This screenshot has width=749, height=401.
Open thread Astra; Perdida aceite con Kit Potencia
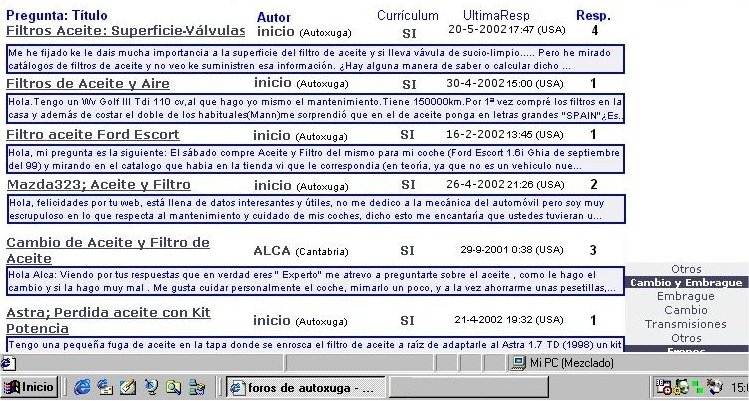[x=108, y=321]
